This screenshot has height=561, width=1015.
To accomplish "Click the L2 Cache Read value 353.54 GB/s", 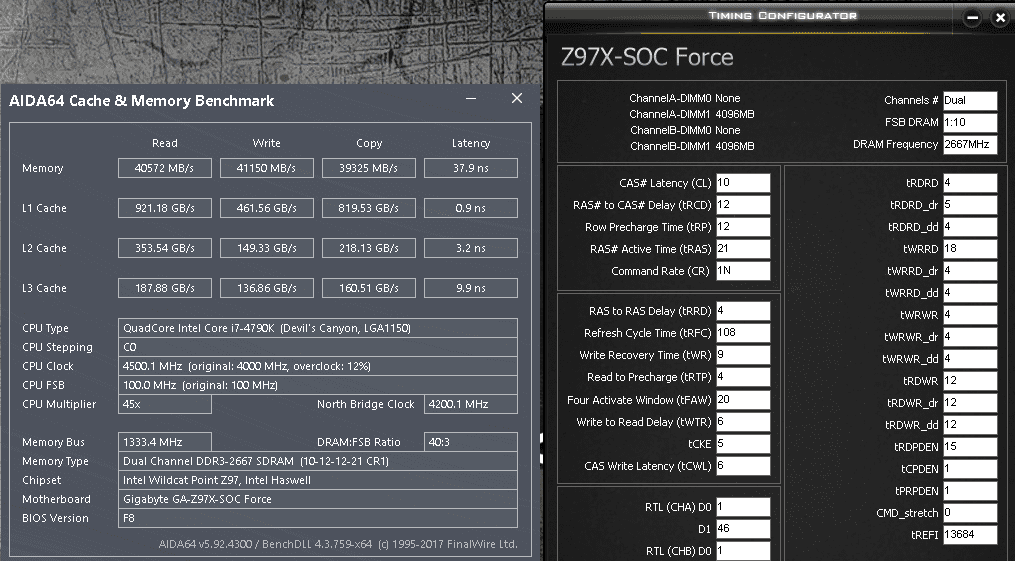I will [x=164, y=248].
